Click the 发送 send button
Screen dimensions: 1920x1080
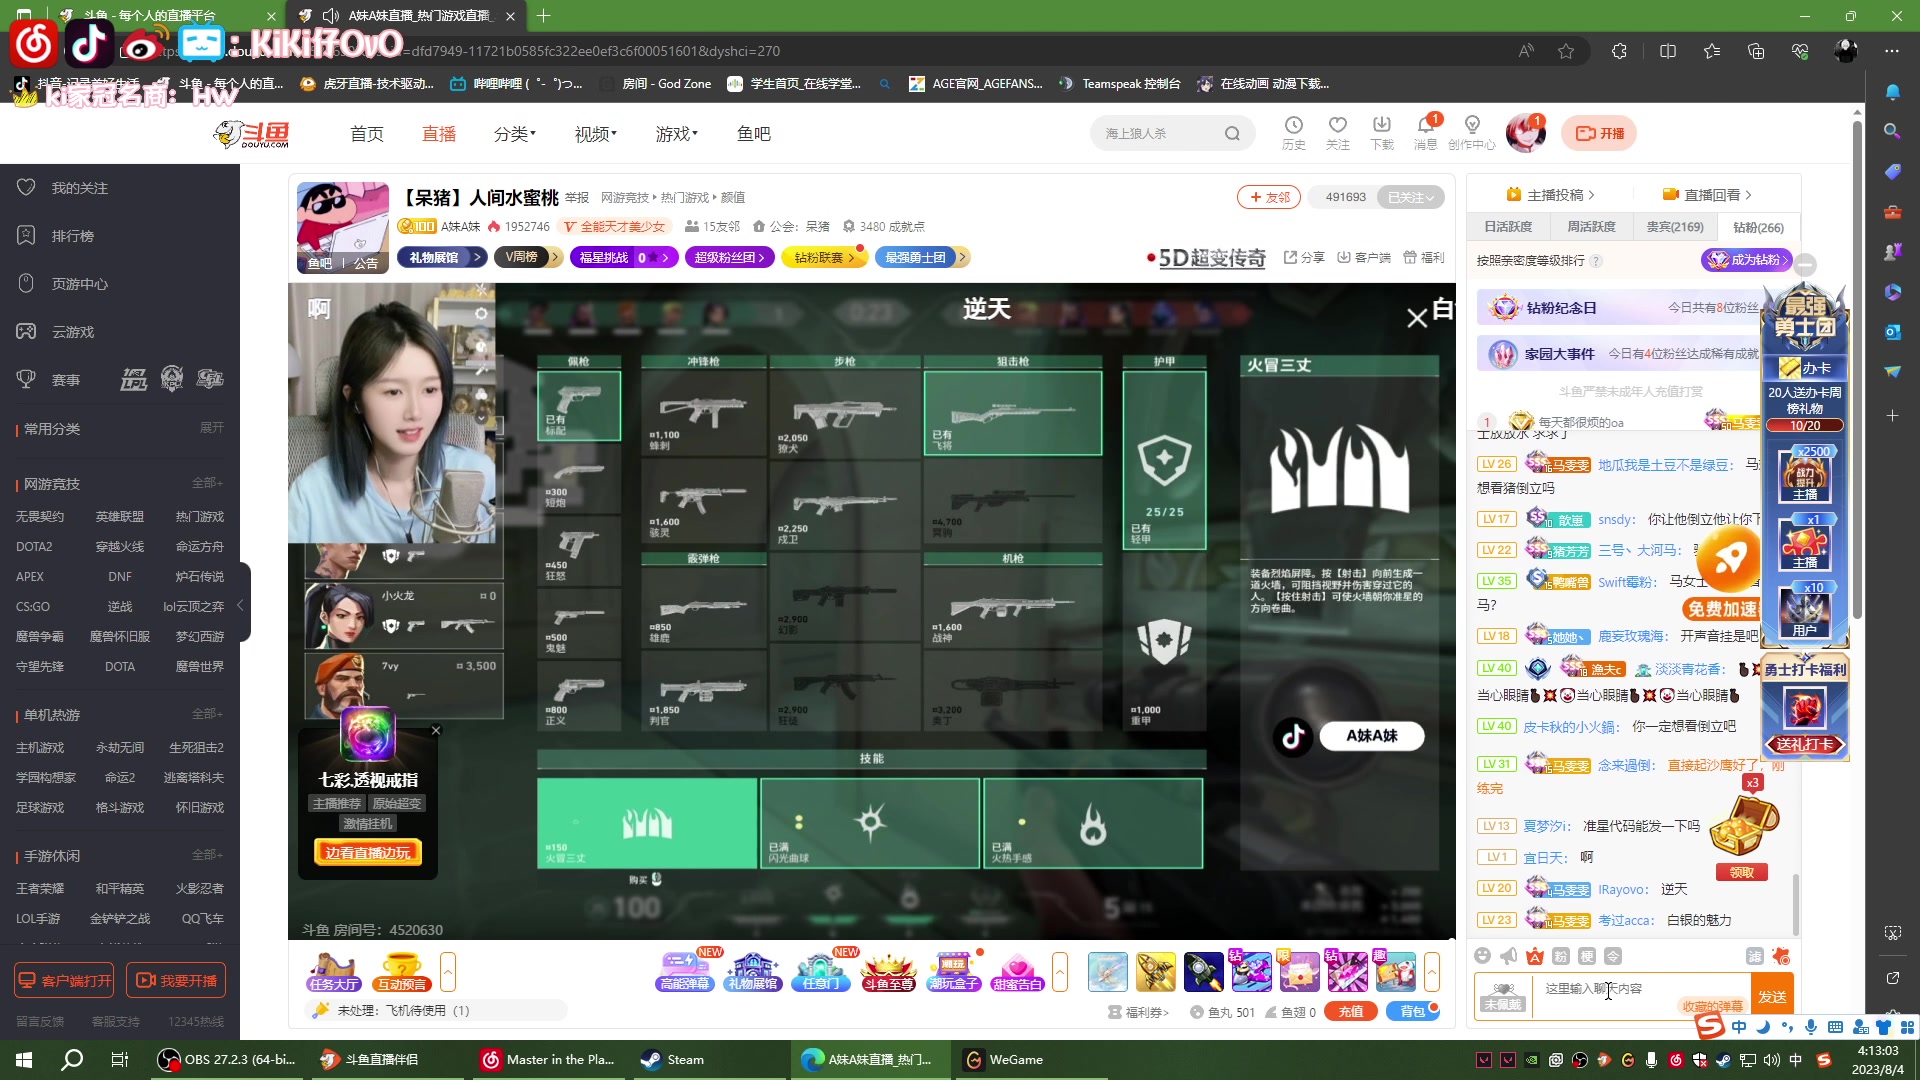(1773, 996)
